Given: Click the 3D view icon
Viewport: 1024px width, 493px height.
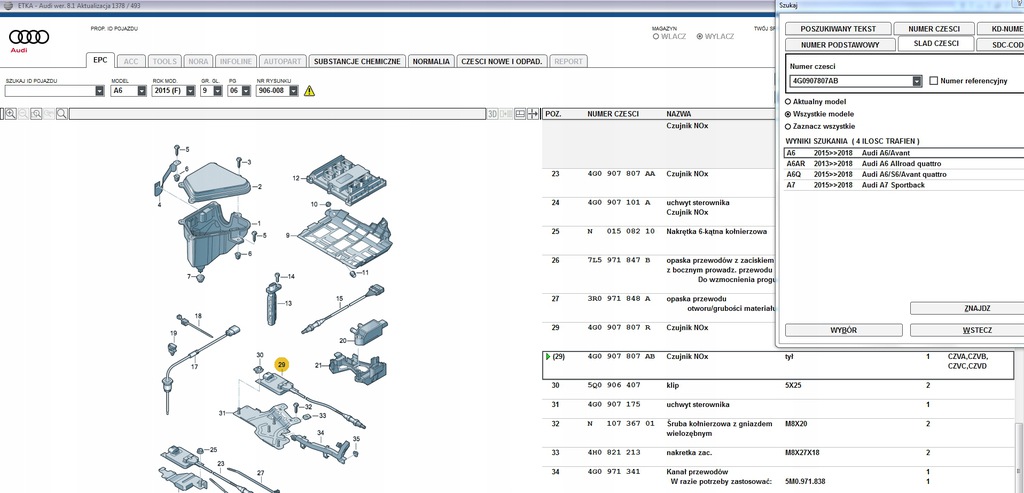Looking at the screenshot, I should tap(493, 114).
